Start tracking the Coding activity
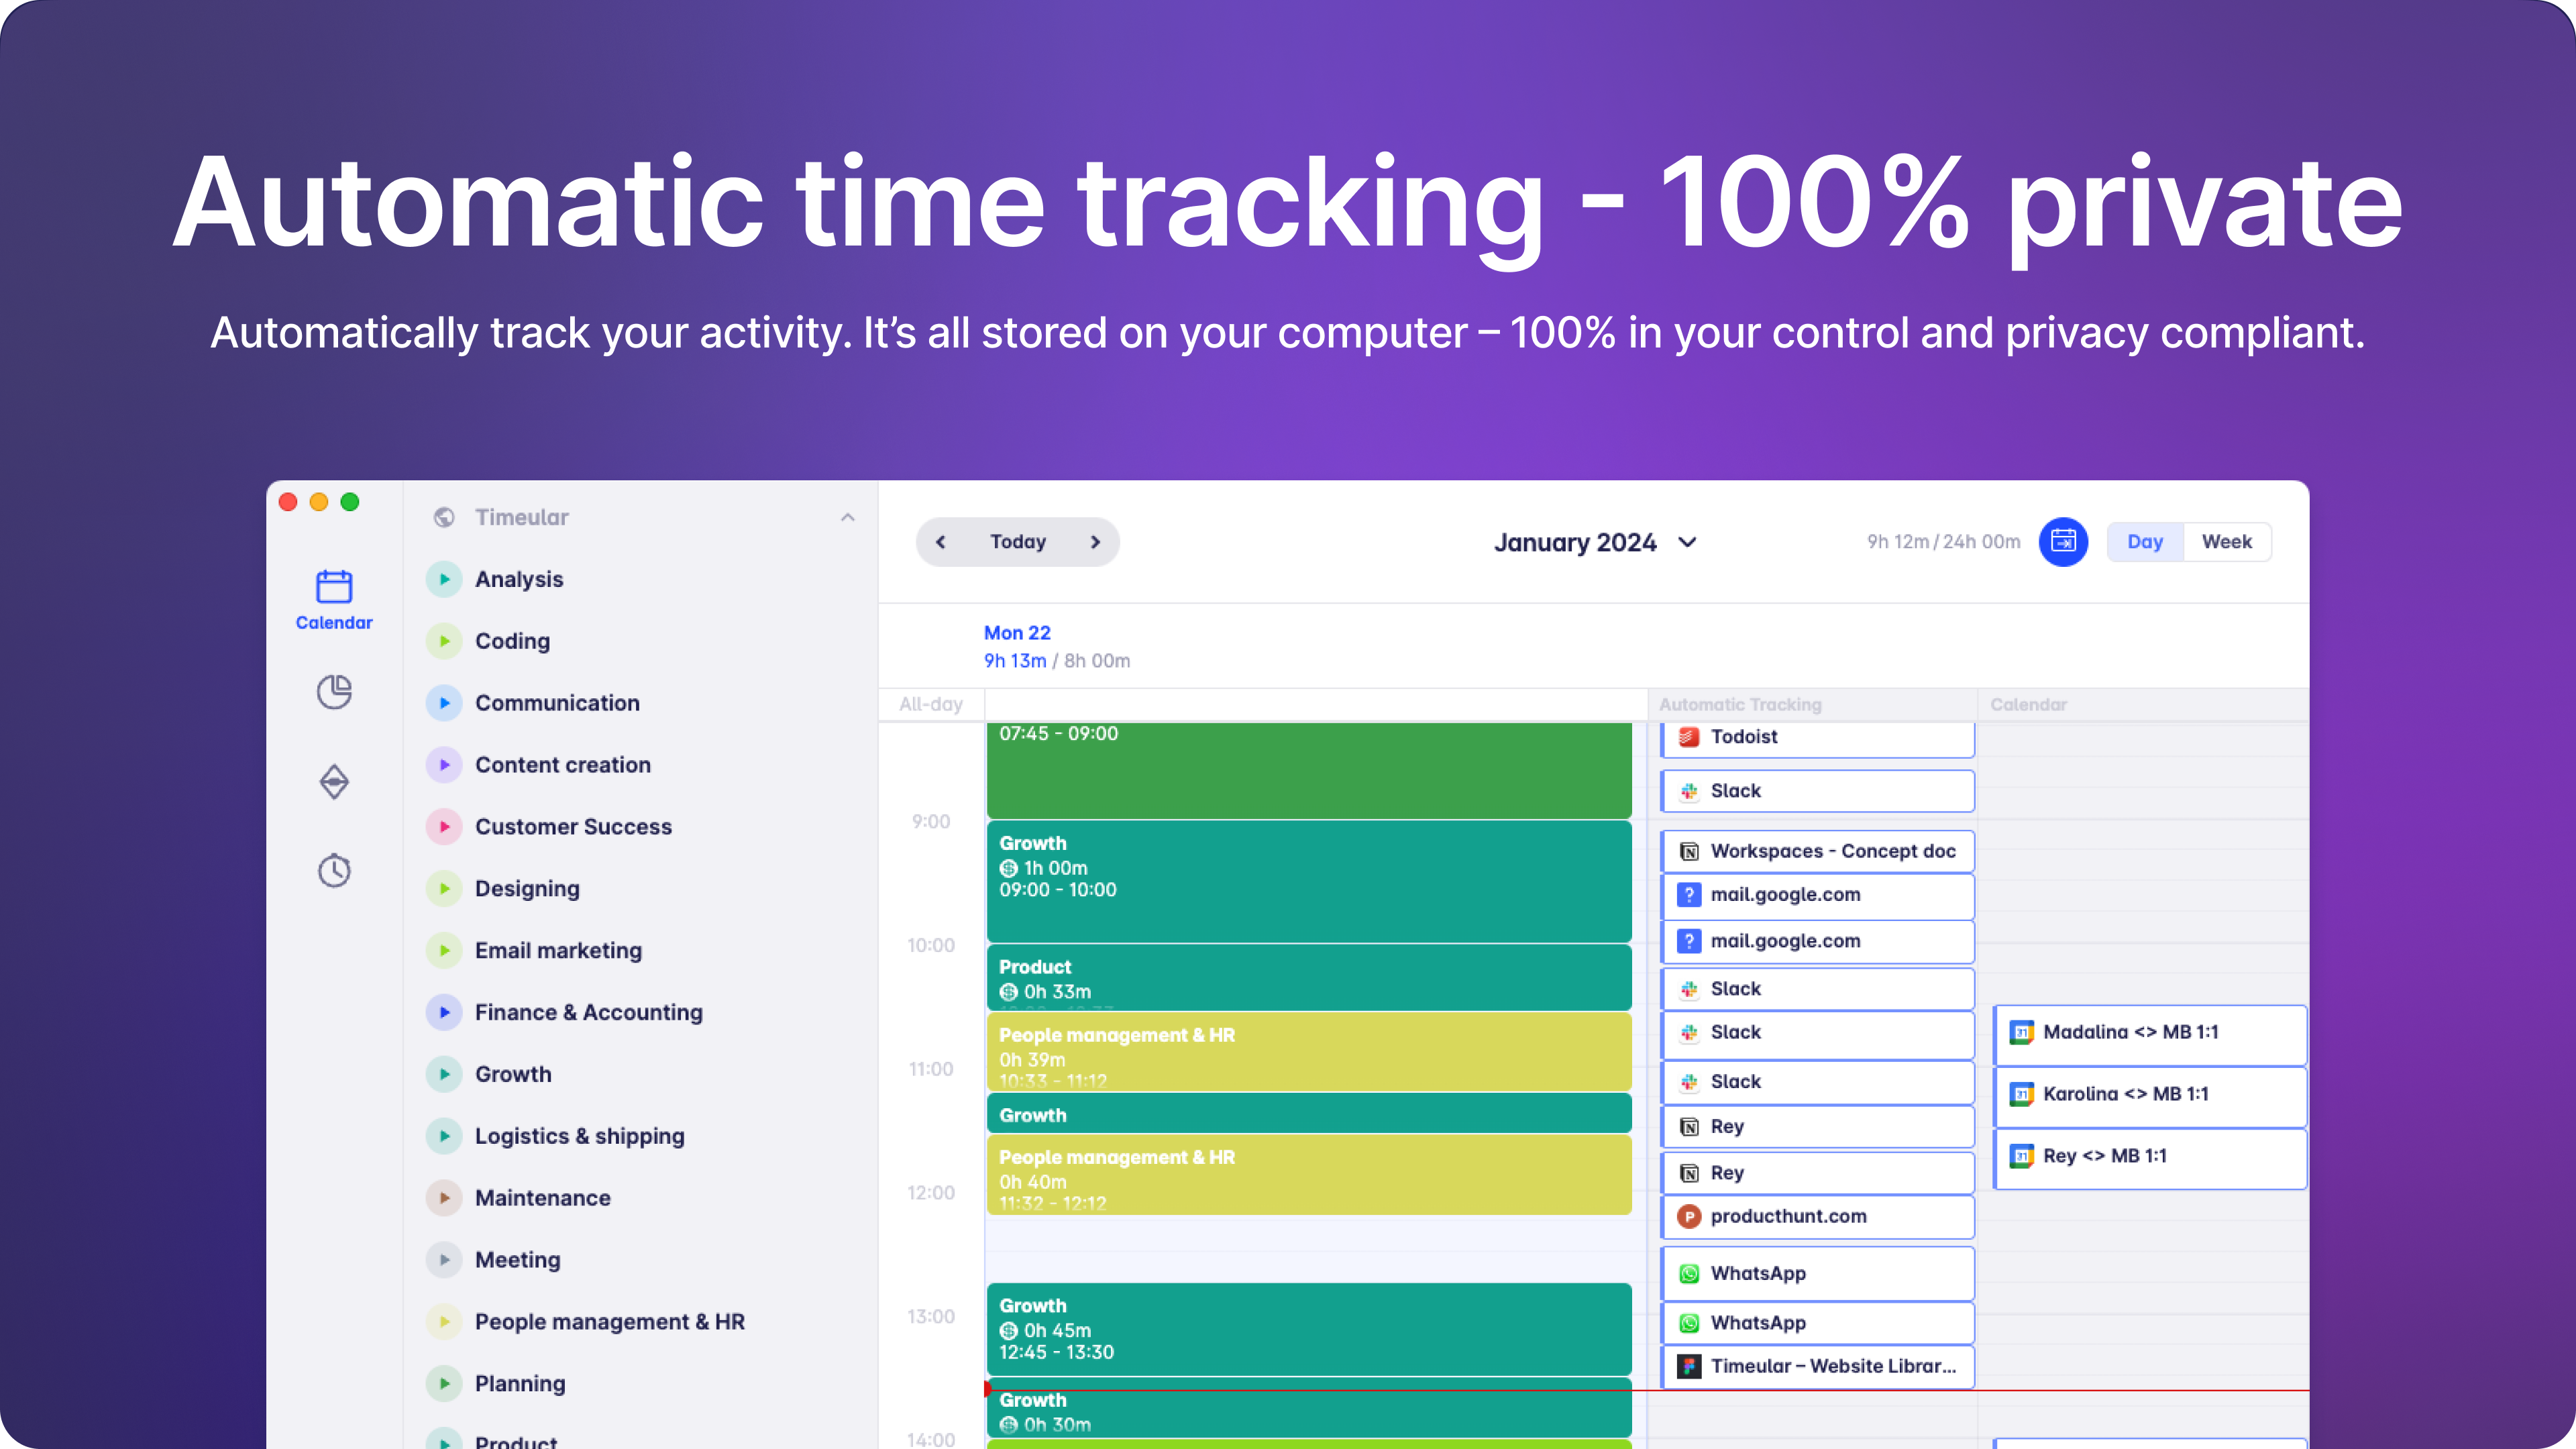 (444, 641)
